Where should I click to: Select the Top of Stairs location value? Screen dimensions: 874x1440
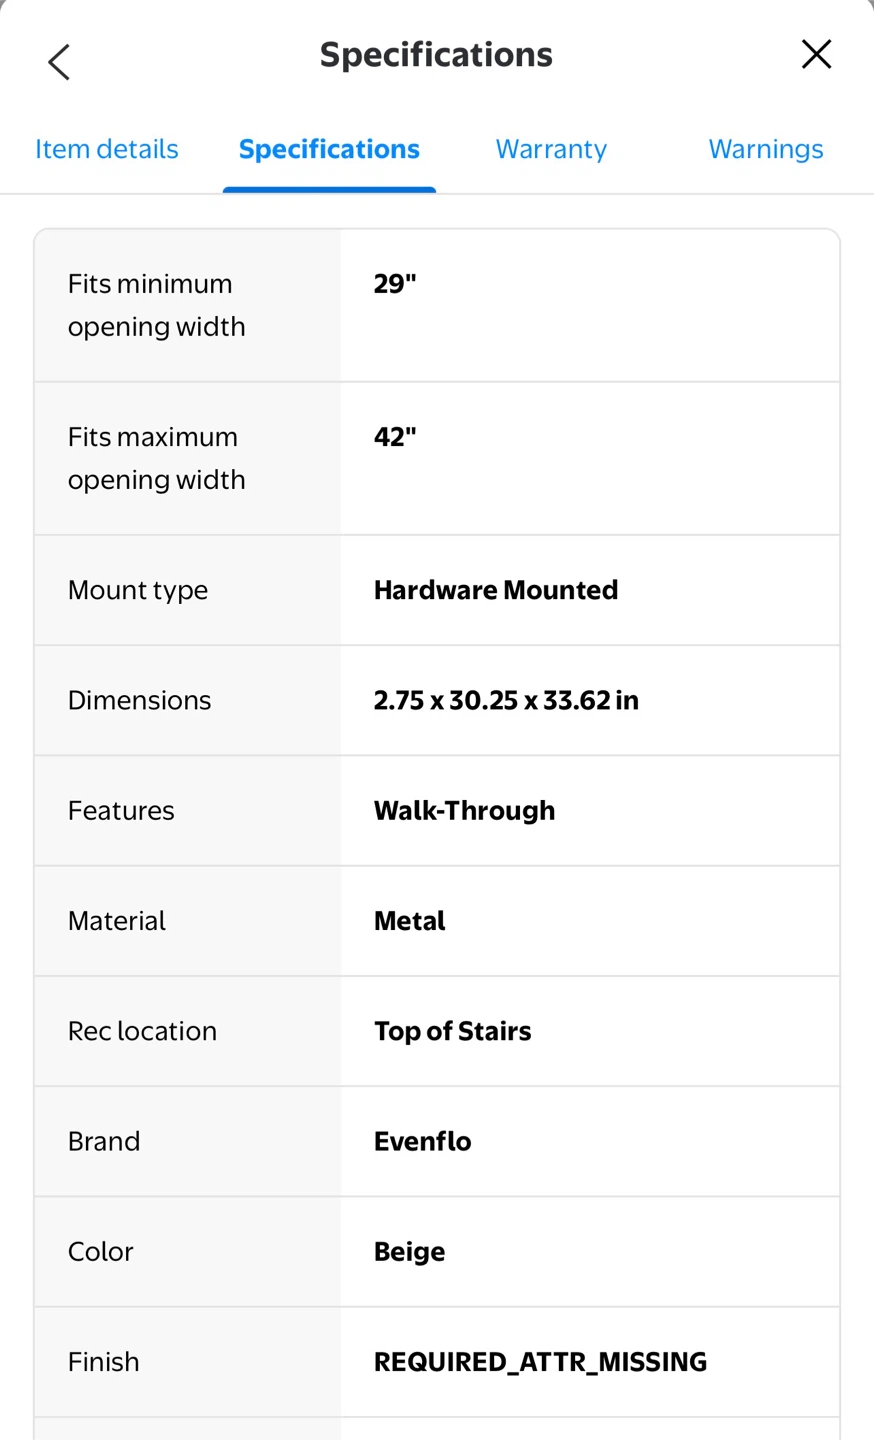point(452,1031)
